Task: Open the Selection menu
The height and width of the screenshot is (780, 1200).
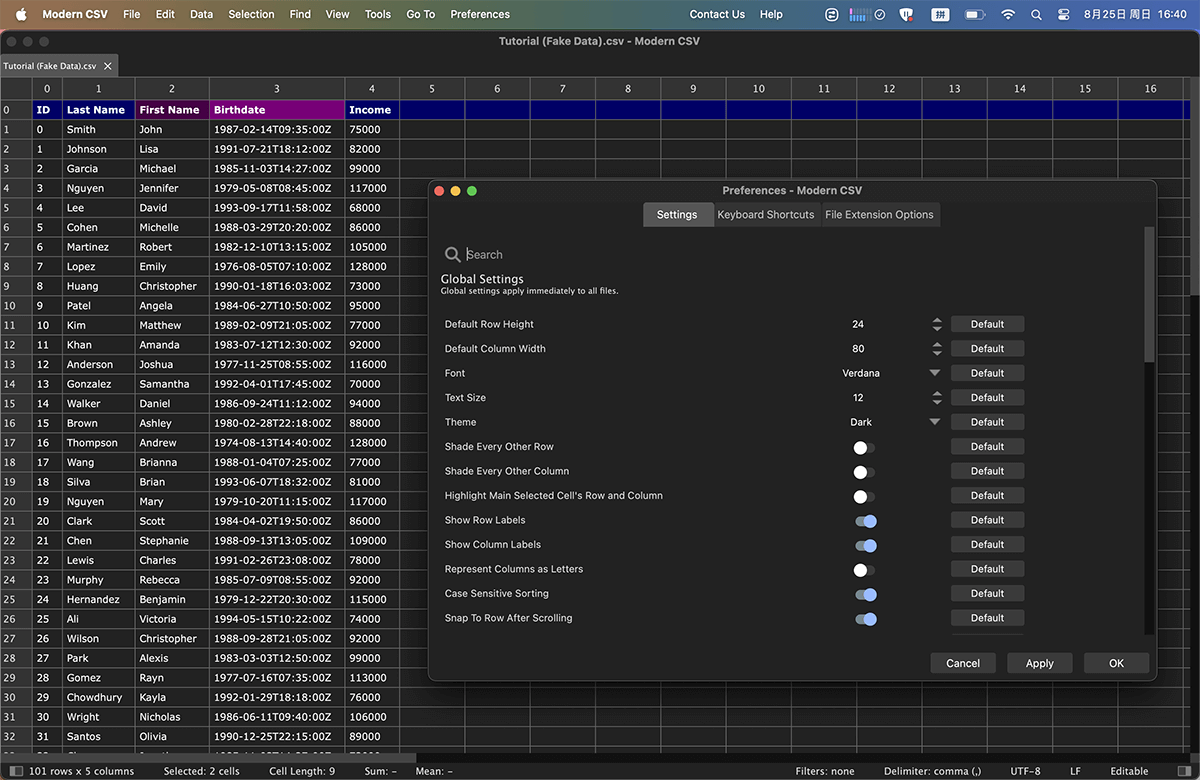Action: pyautogui.click(x=251, y=14)
